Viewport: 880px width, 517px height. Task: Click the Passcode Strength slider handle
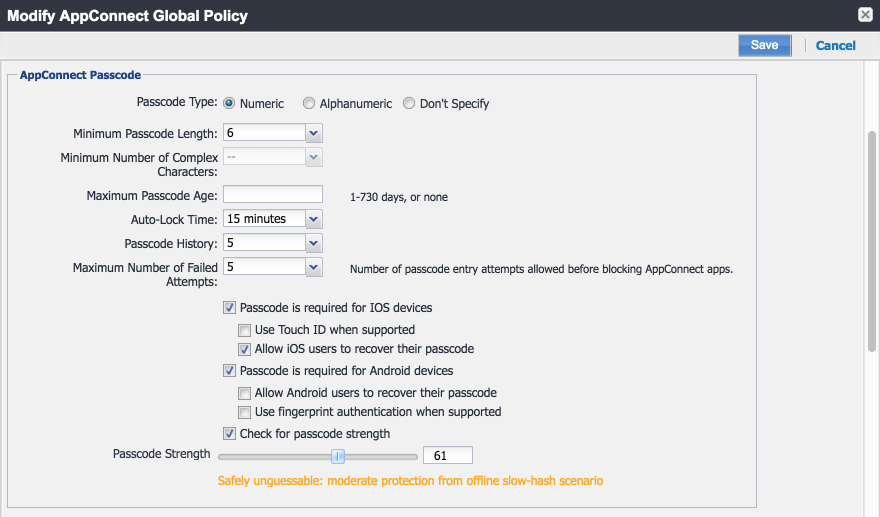[338, 456]
